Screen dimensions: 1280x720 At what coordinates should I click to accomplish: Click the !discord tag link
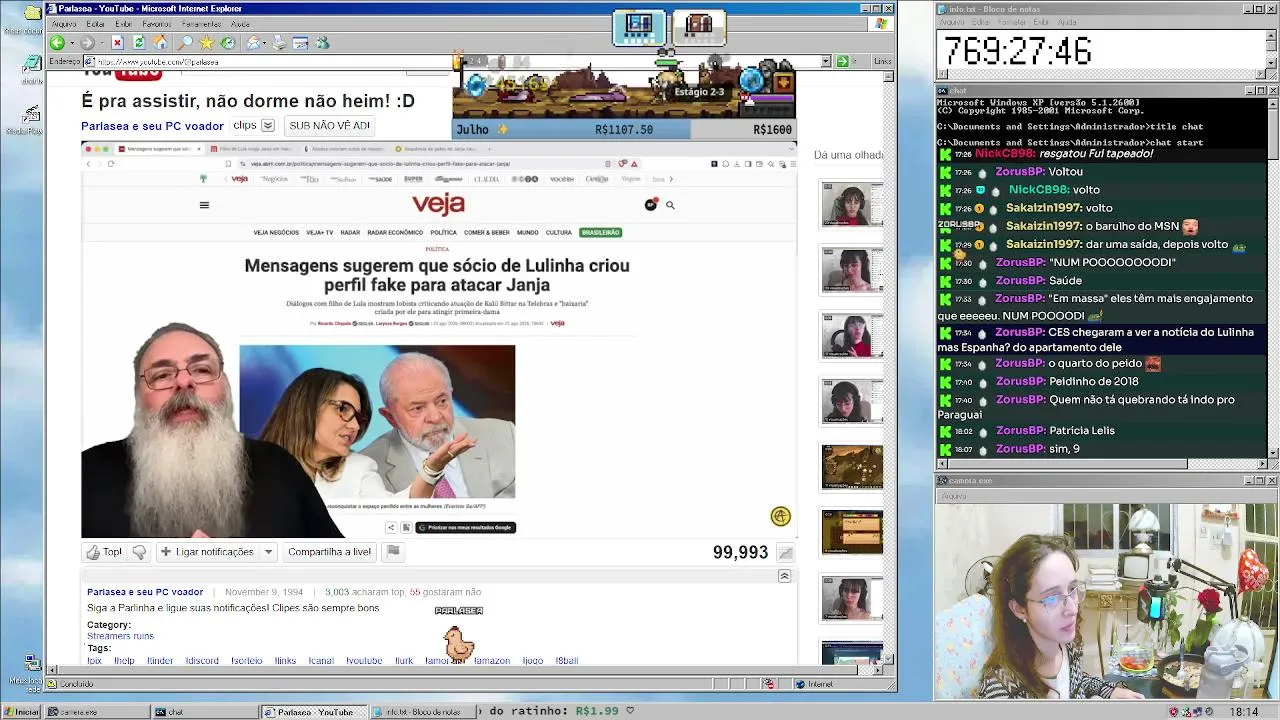(202, 660)
